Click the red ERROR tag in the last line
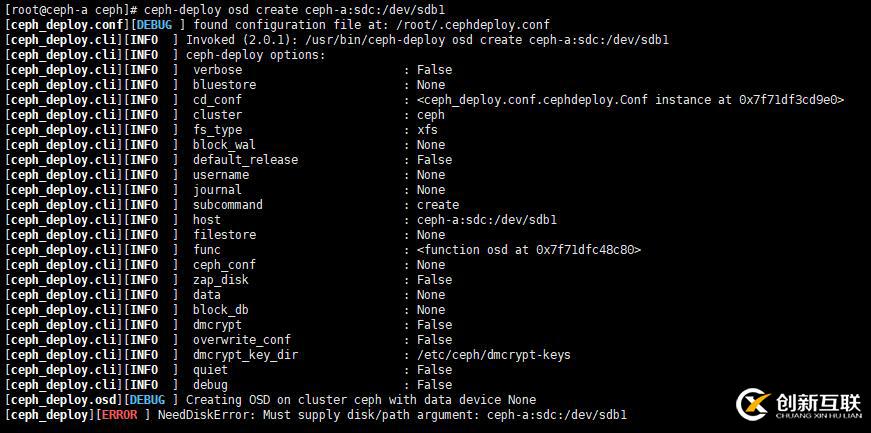 118,415
